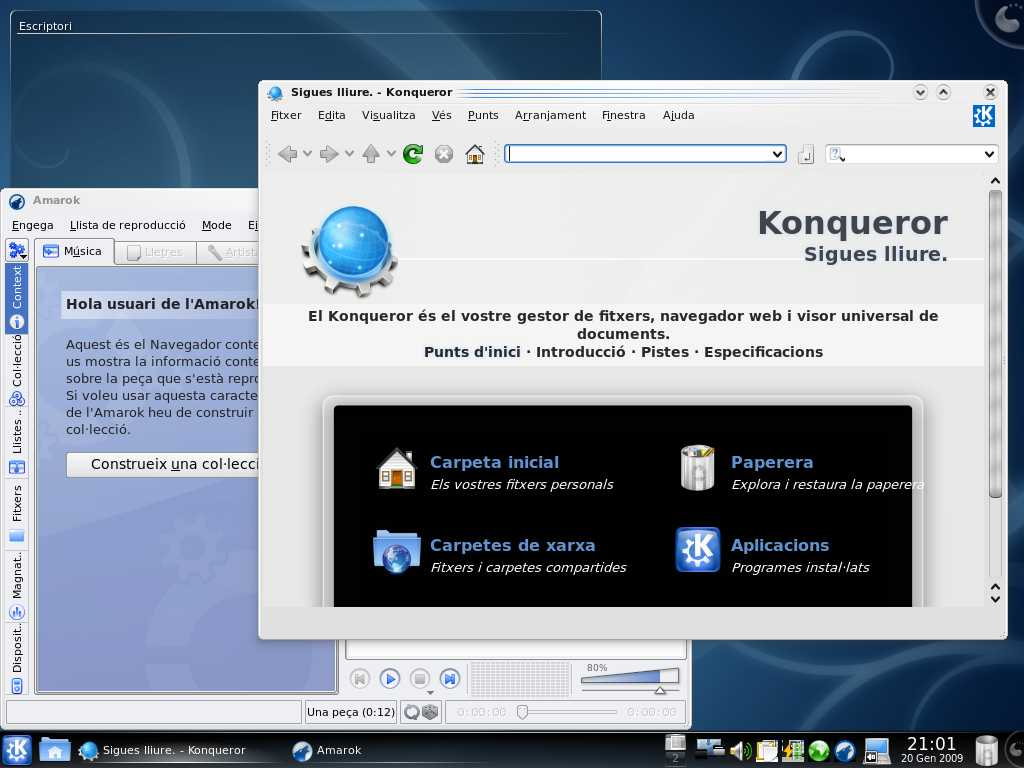Open Carpetes de xarxa link
The height and width of the screenshot is (768, 1024).
point(513,545)
